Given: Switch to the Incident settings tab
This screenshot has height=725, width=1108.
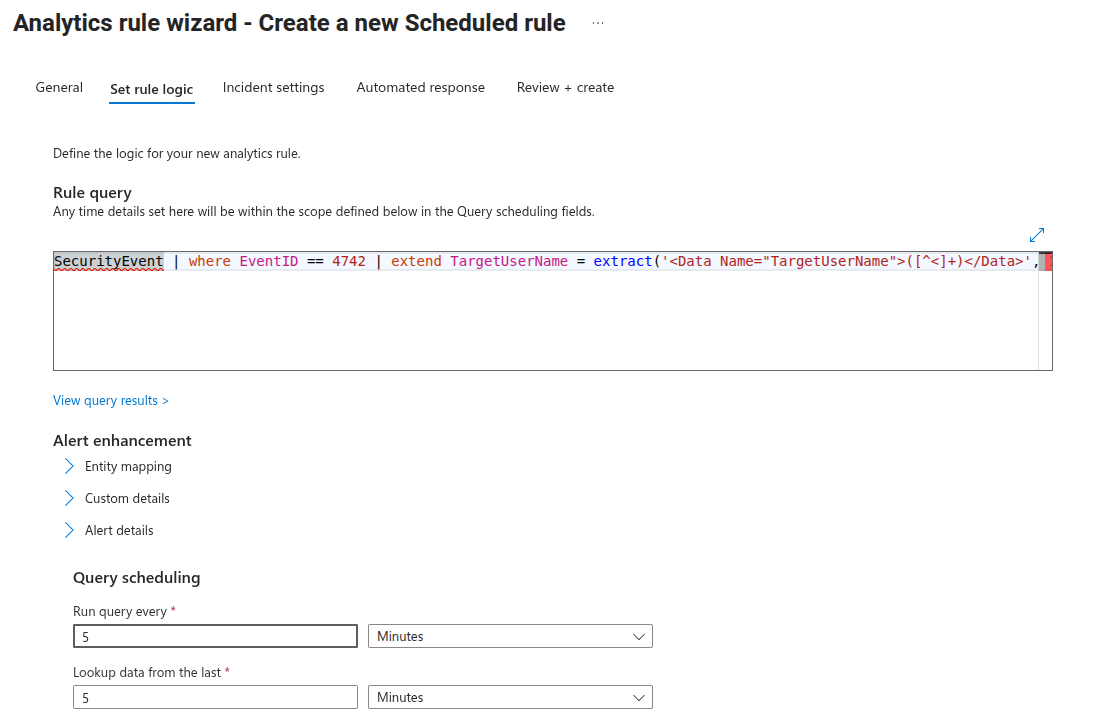Looking at the screenshot, I should click(273, 88).
